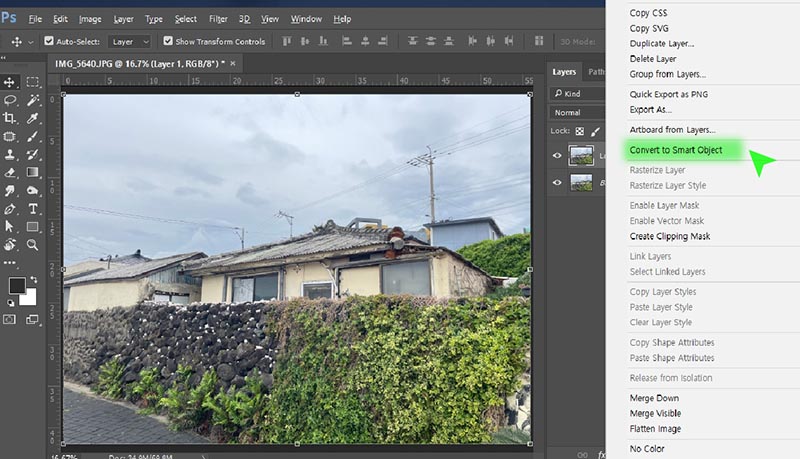The width and height of the screenshot is (800, 459).
Task: Open the Filter menu
Action: coord(218,19)
